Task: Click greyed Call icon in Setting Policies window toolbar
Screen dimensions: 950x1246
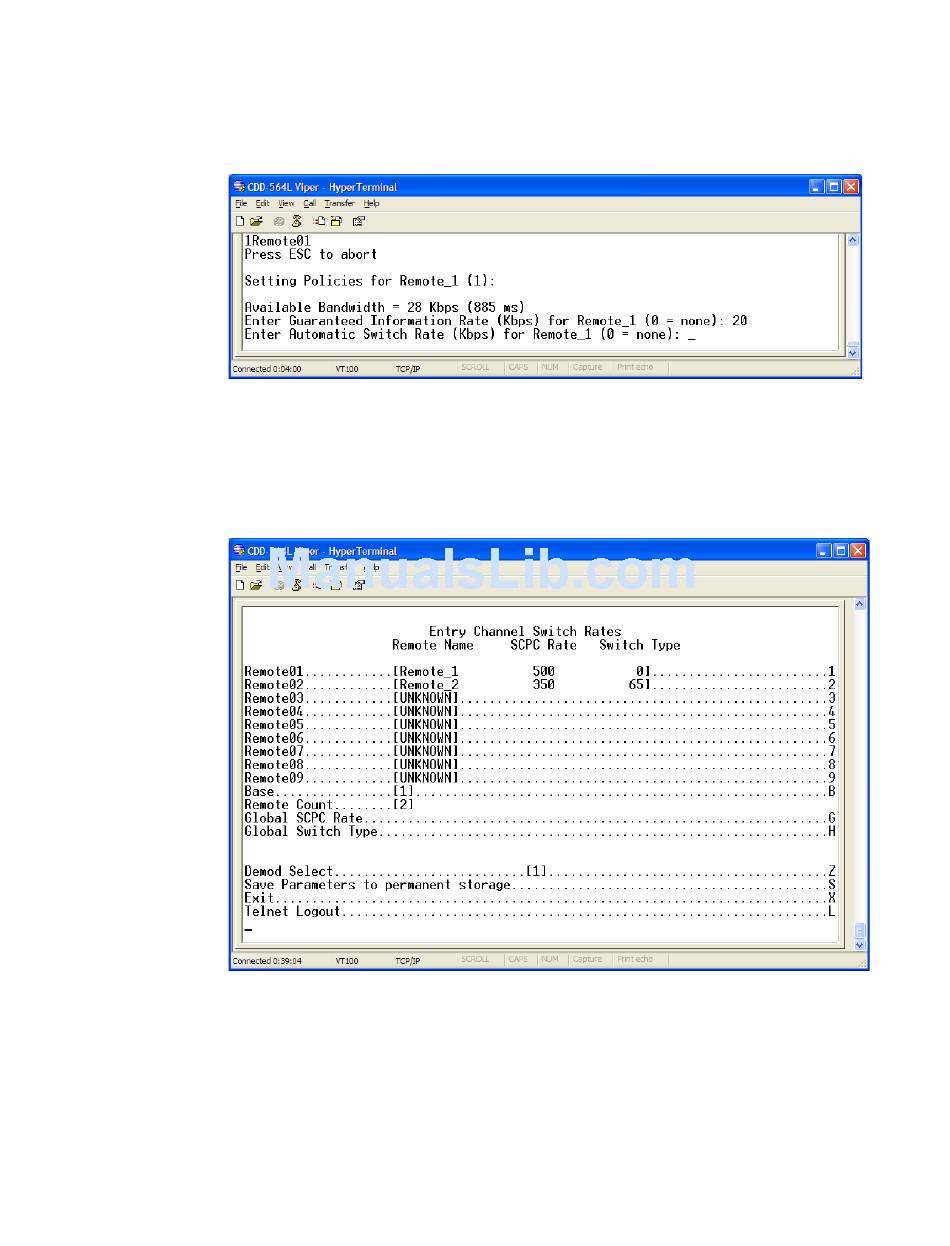Action: [279, 221]
